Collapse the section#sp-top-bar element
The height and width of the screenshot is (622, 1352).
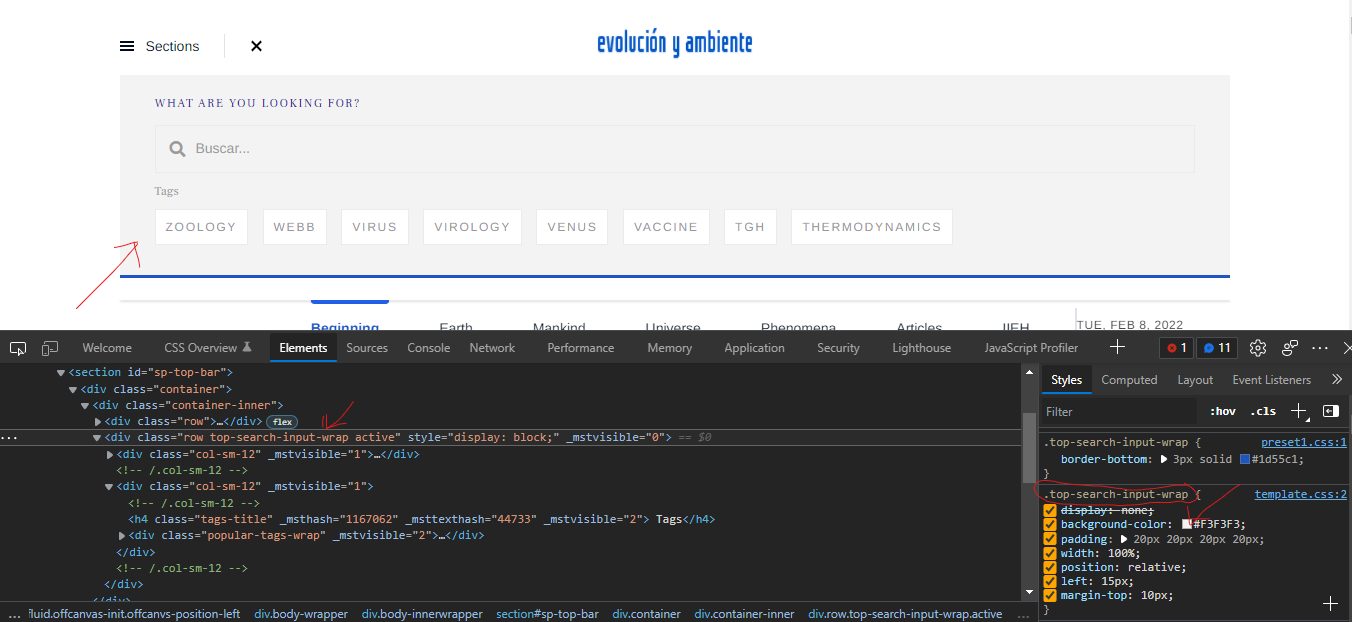[60, 371]
